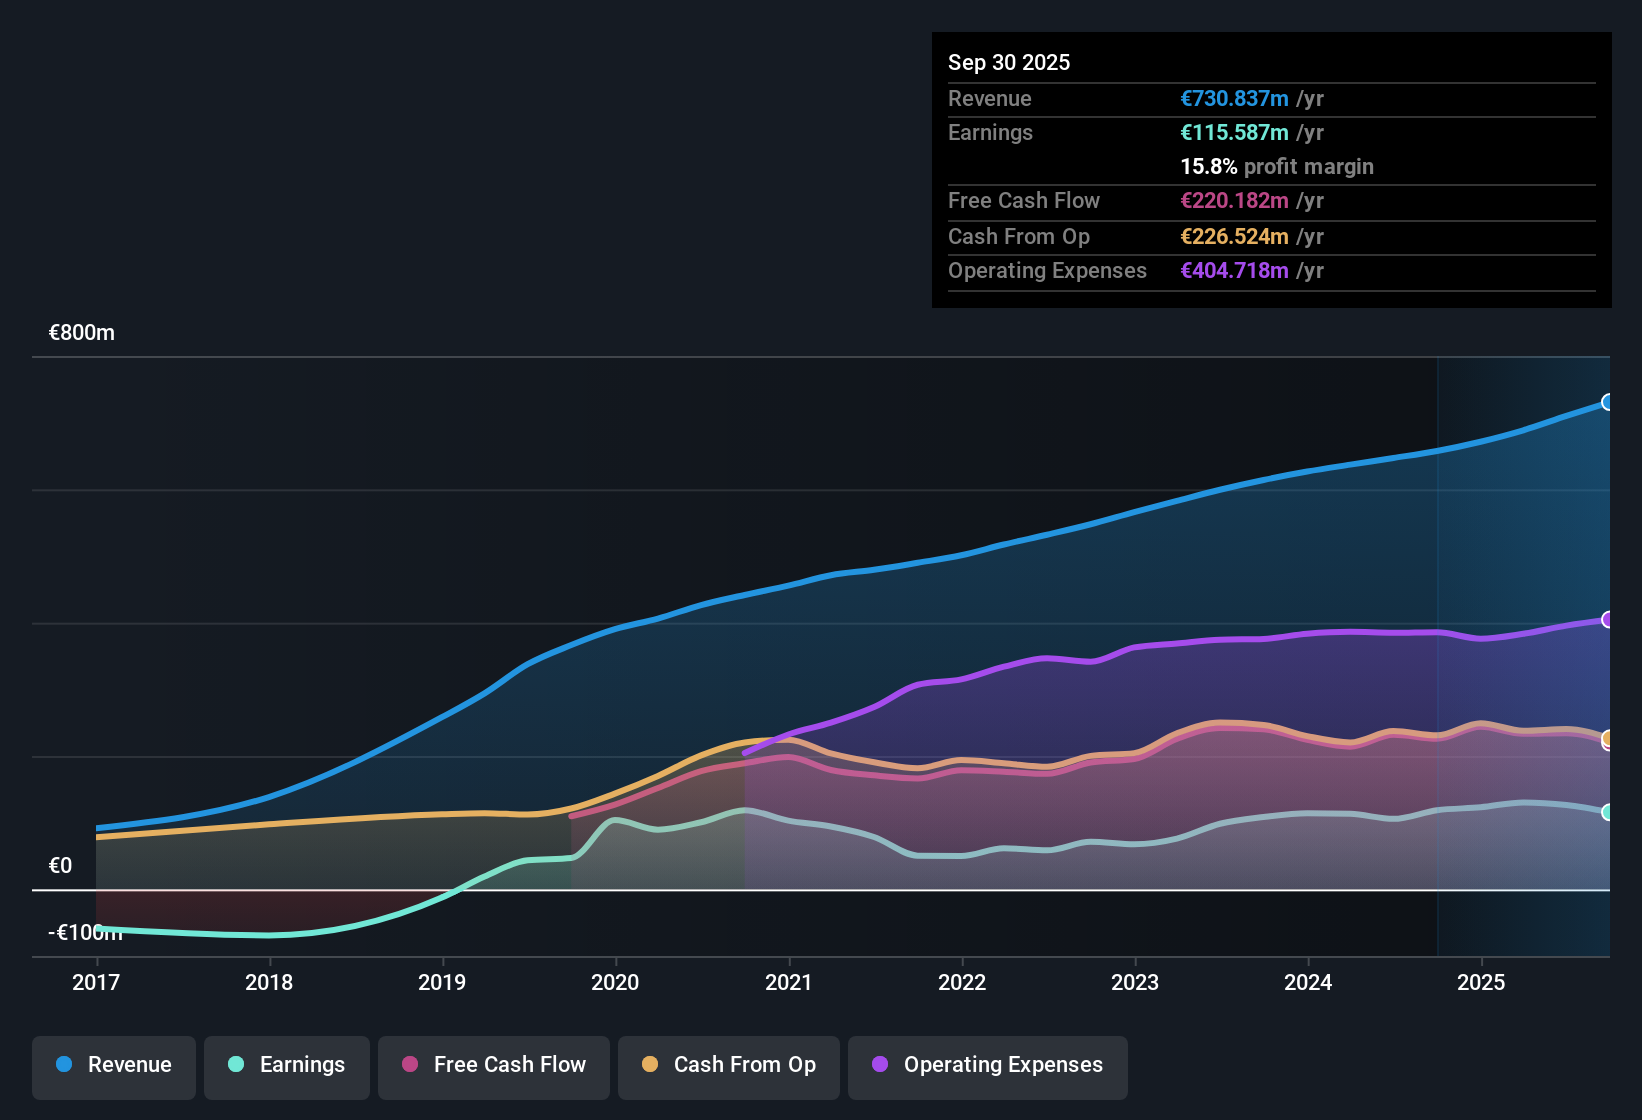Click the €800m y-axis label
1642x1120 pixels.
82,333
